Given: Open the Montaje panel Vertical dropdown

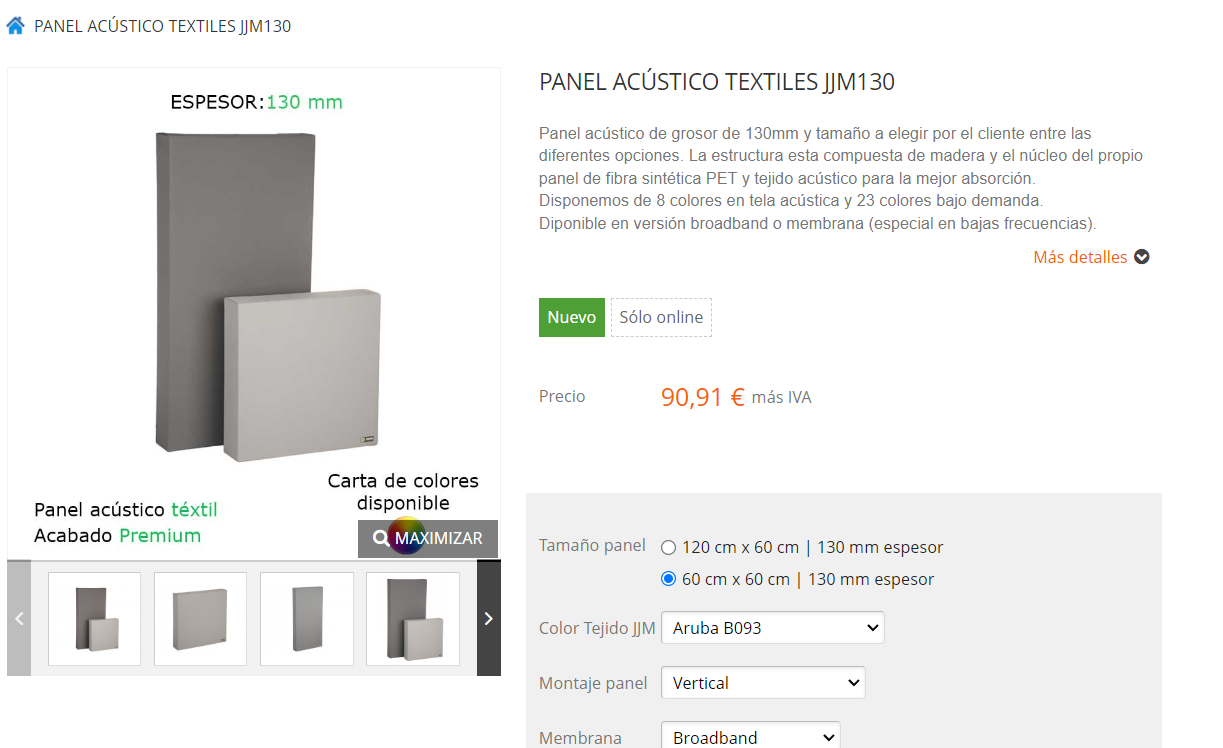Looking at the screenshot, I should click(x=763, y=683).
